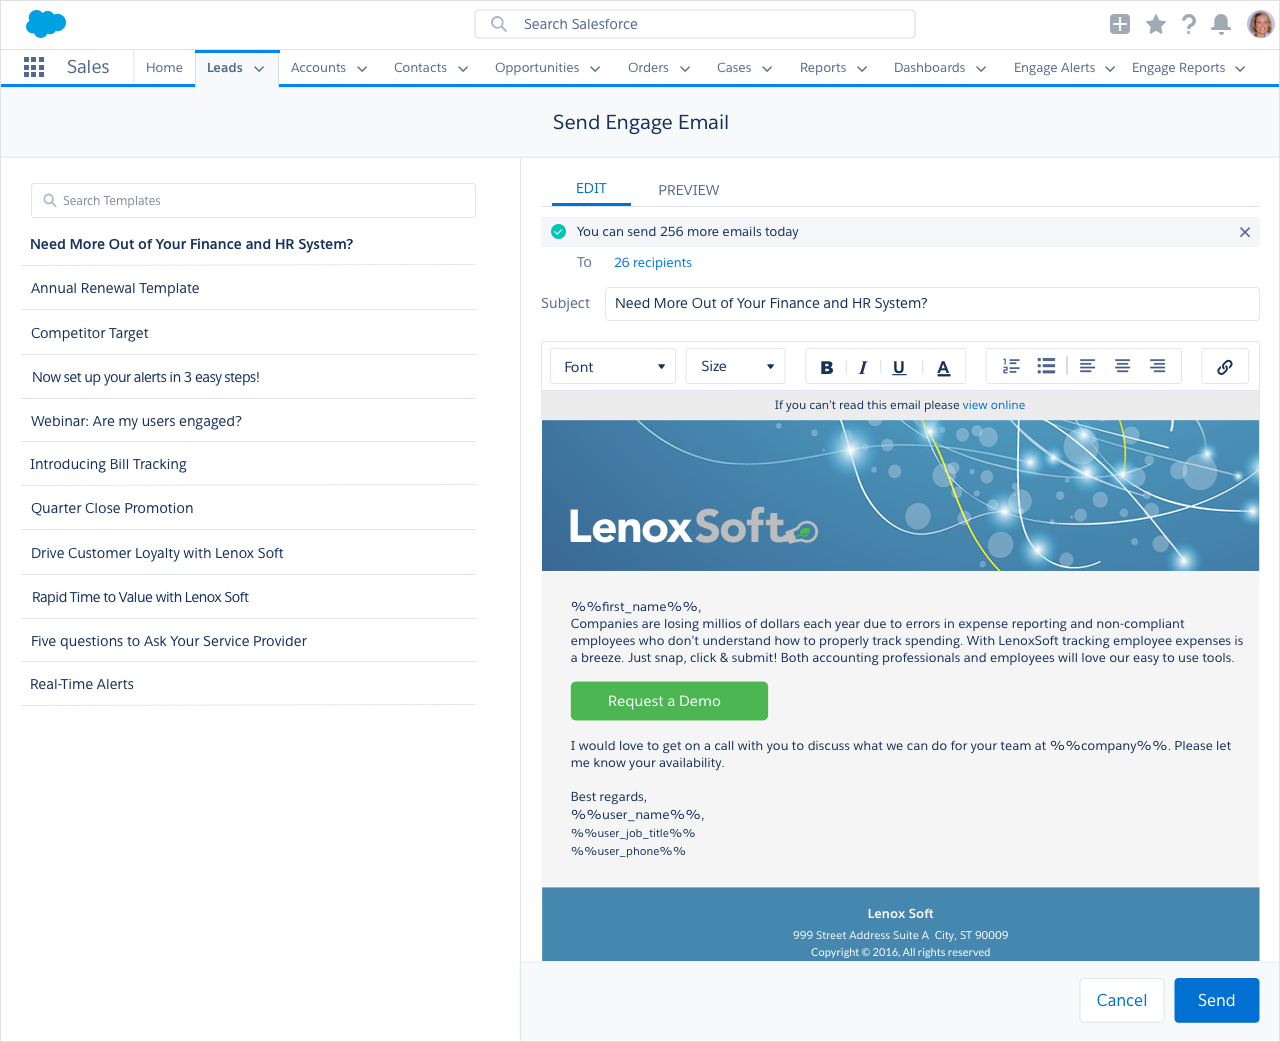Expand the Cases tab chevron
1280x1042 pixels.
pyautogui.click(x=767, y=69)
